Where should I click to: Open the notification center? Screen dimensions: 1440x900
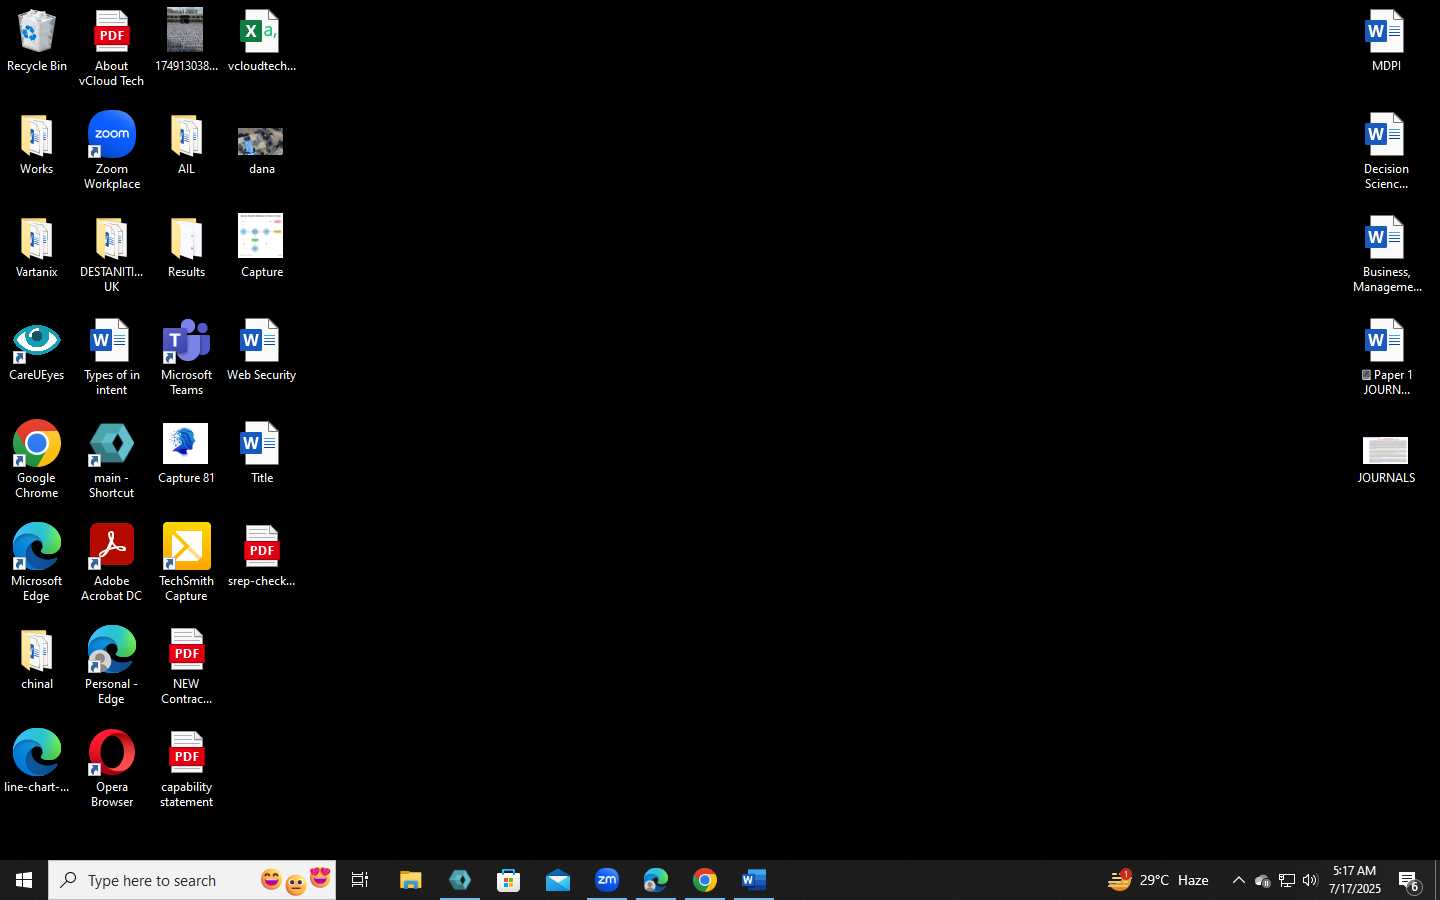(1410, 880)
